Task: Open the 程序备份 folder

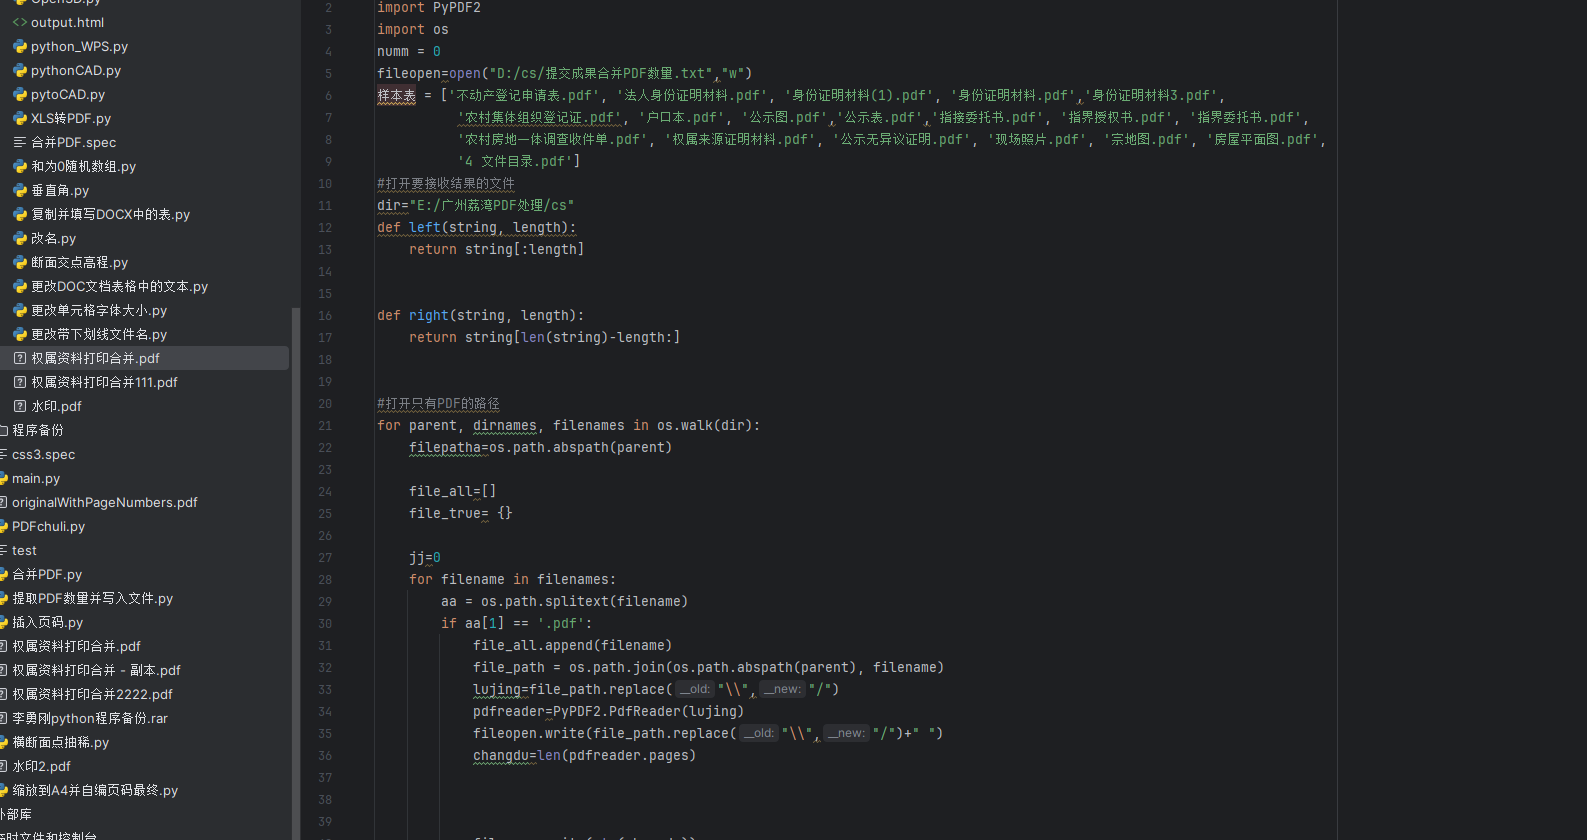Action: pyautogui.click(x=37, y=430)
